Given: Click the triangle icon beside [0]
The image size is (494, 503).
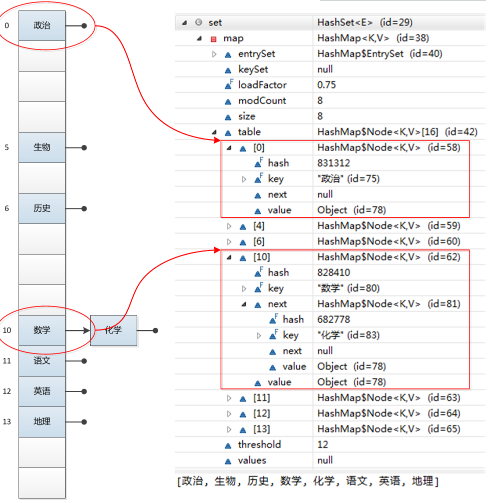Looking at the screenshot, I should 243,149.
